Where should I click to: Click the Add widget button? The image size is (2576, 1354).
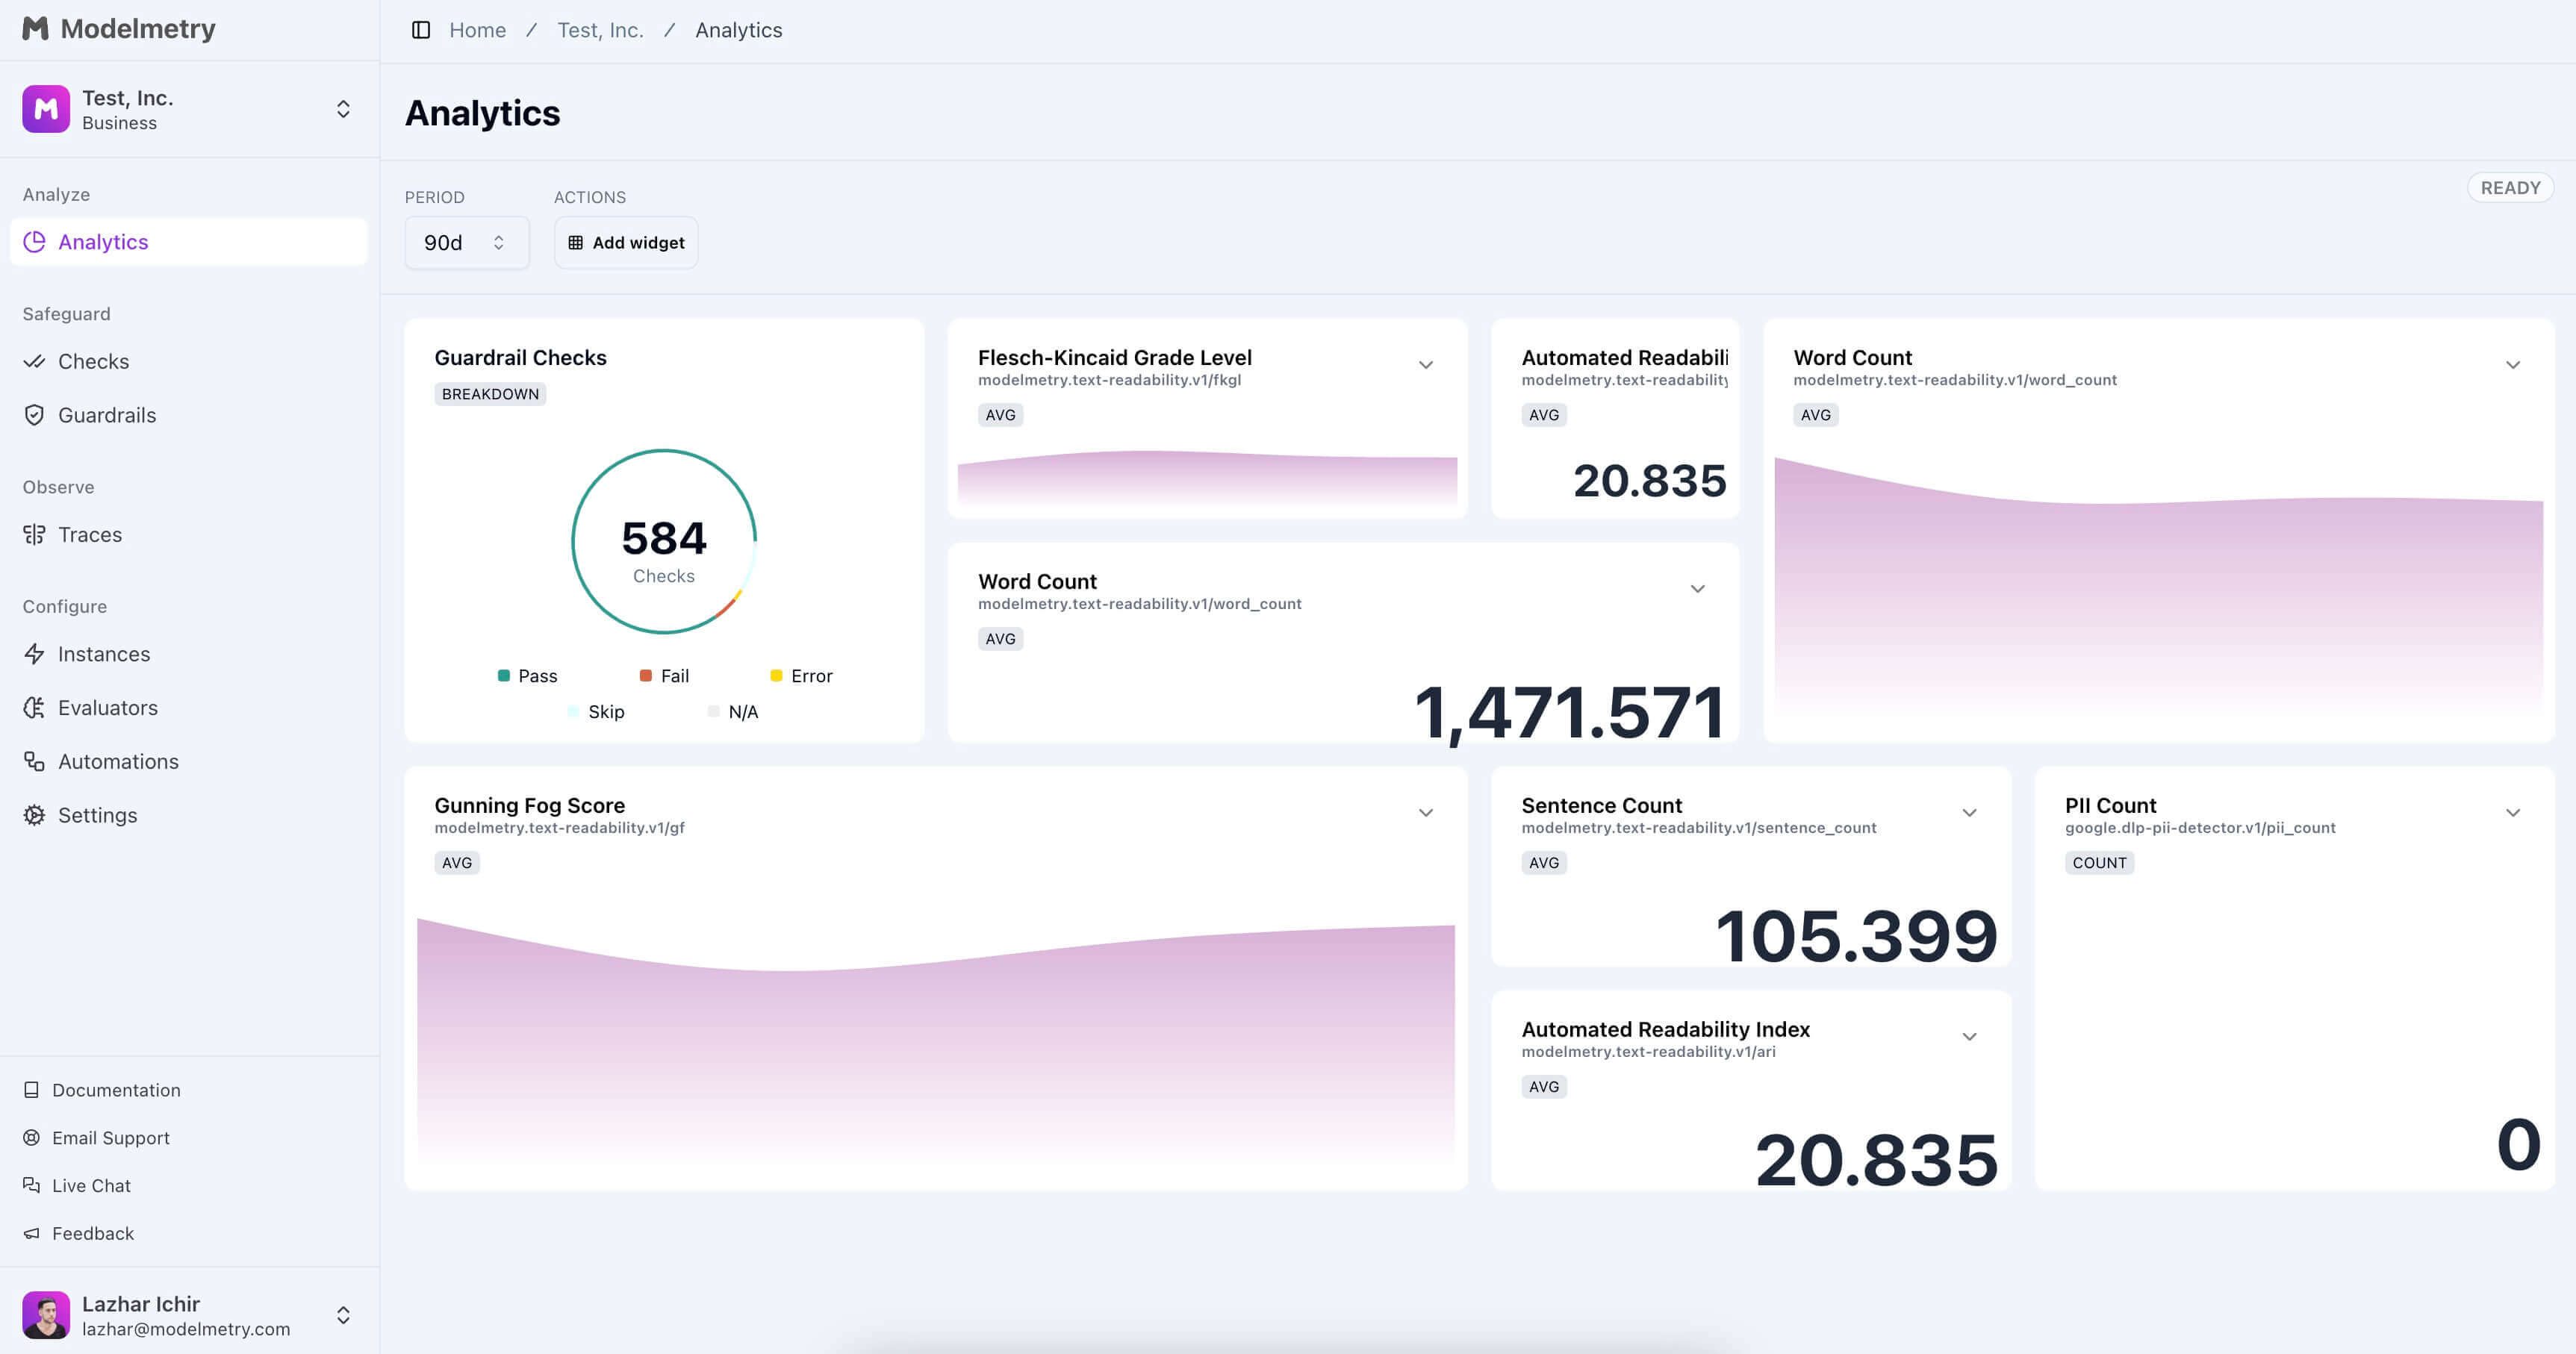coord(626,243)
